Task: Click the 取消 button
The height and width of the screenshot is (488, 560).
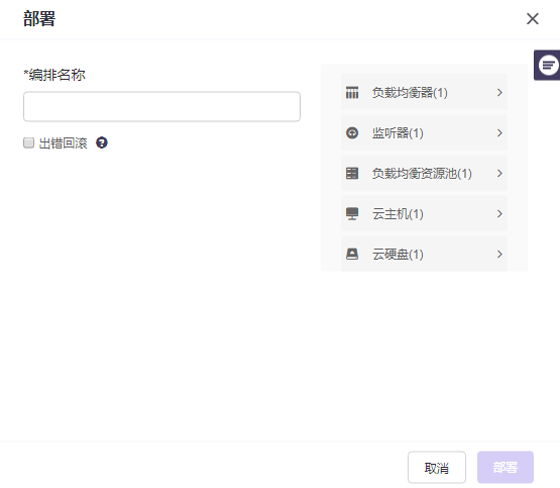Action: (x=437, y=467)
